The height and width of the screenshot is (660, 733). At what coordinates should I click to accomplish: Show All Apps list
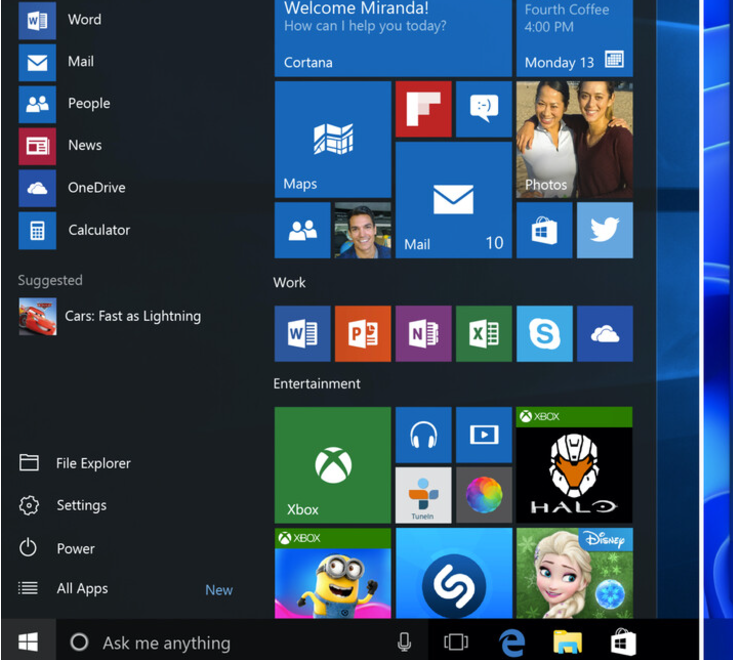[x=63, y=588]
